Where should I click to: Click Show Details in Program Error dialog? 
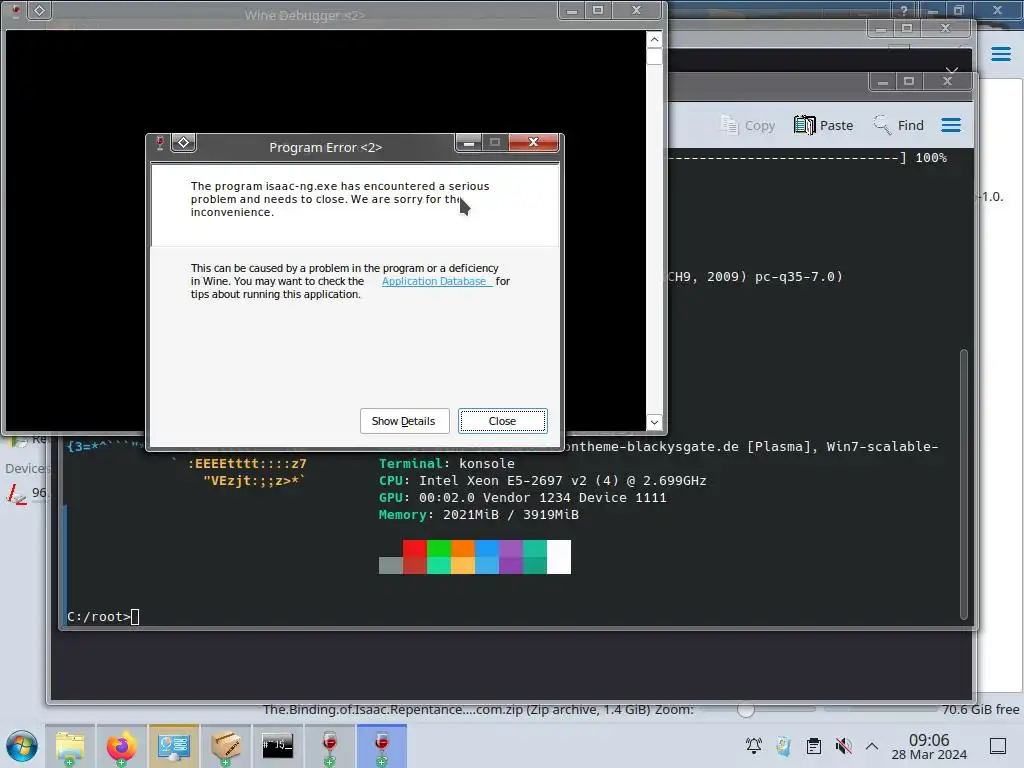(404, 421)
